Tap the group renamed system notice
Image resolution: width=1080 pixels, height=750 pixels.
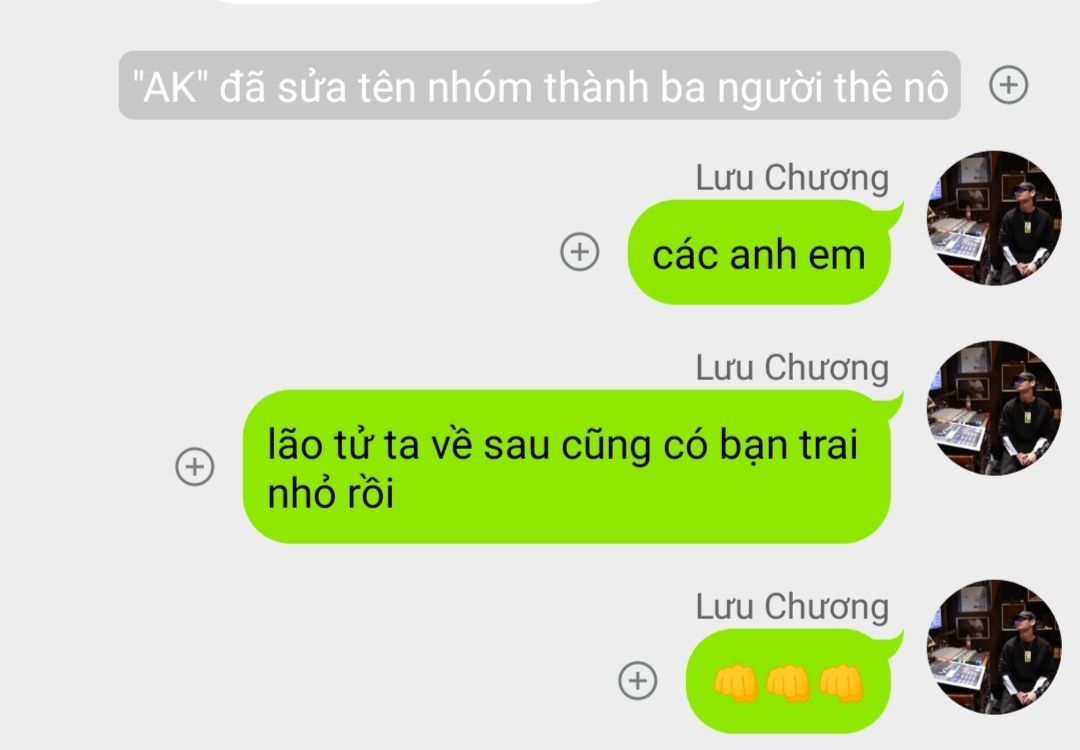click(539, 85)
